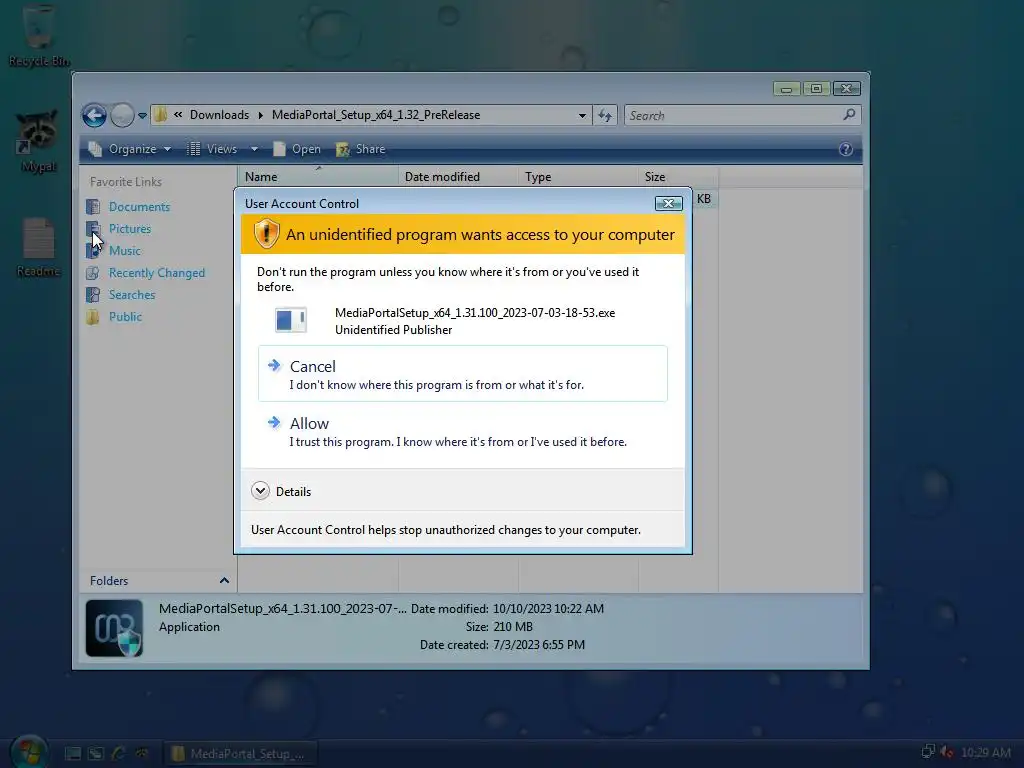The width and height of the screenshot is (1024, 768).
Task: Click the MediaPortal application thumbnail in details pane
Action: (x=114, y=628)
